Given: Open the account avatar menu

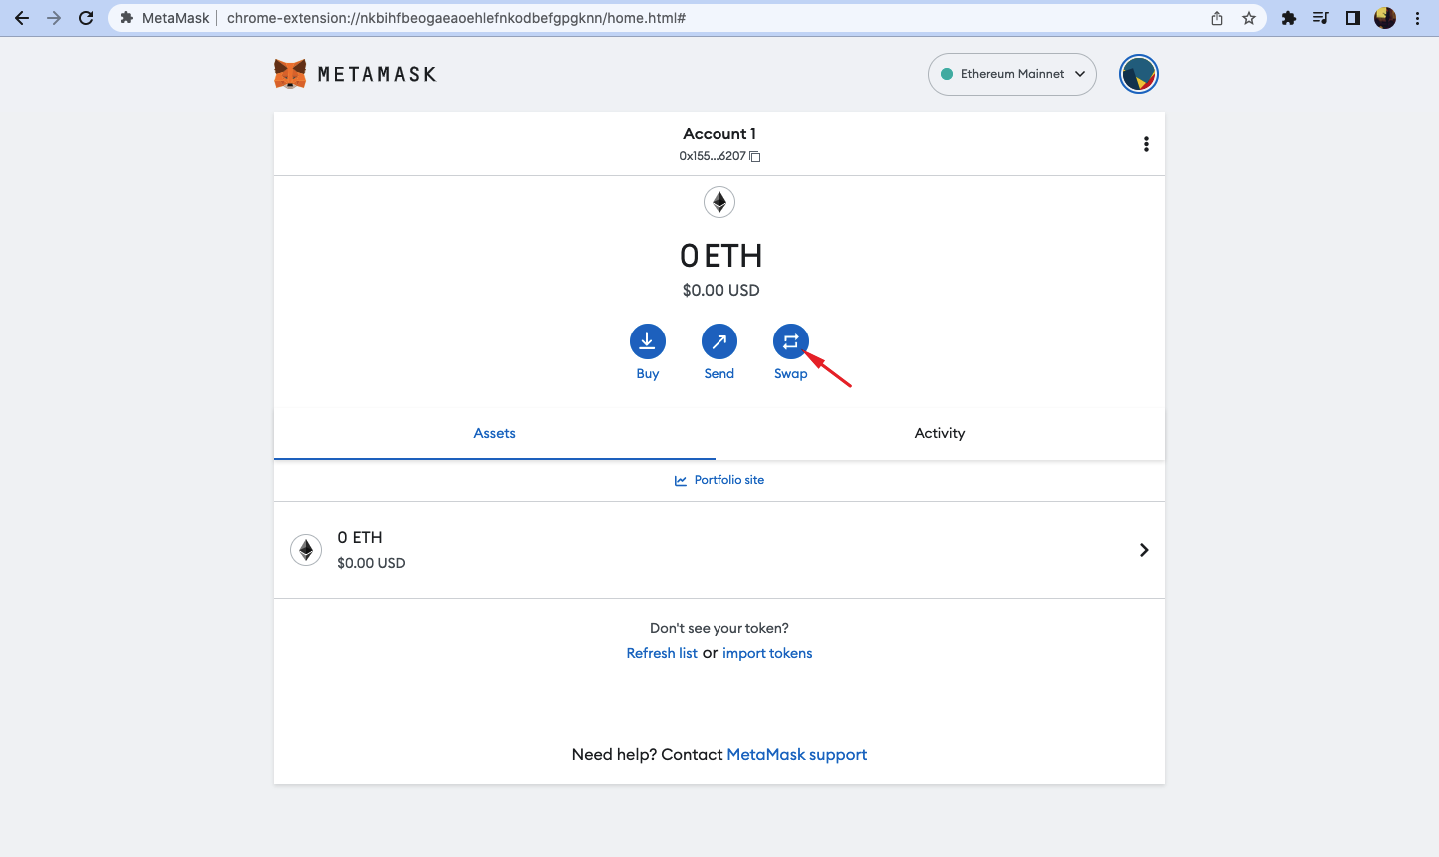Looking at the screenshot, I should (1138, 74).
